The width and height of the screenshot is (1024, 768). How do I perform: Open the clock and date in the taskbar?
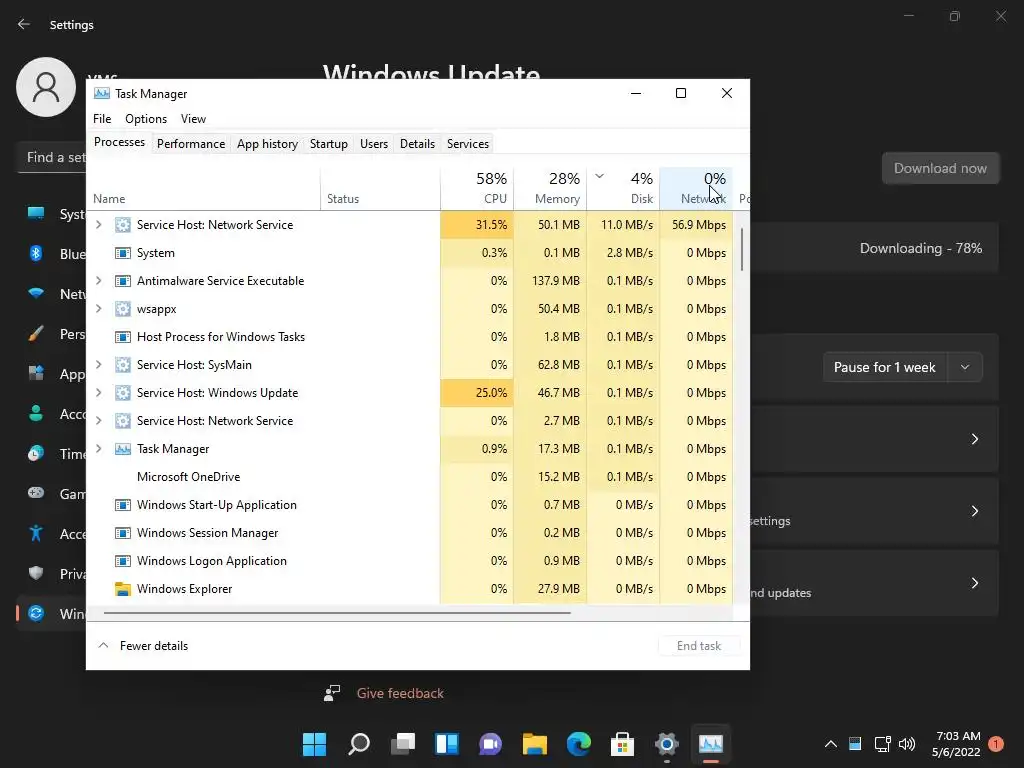tap(956, 744)
